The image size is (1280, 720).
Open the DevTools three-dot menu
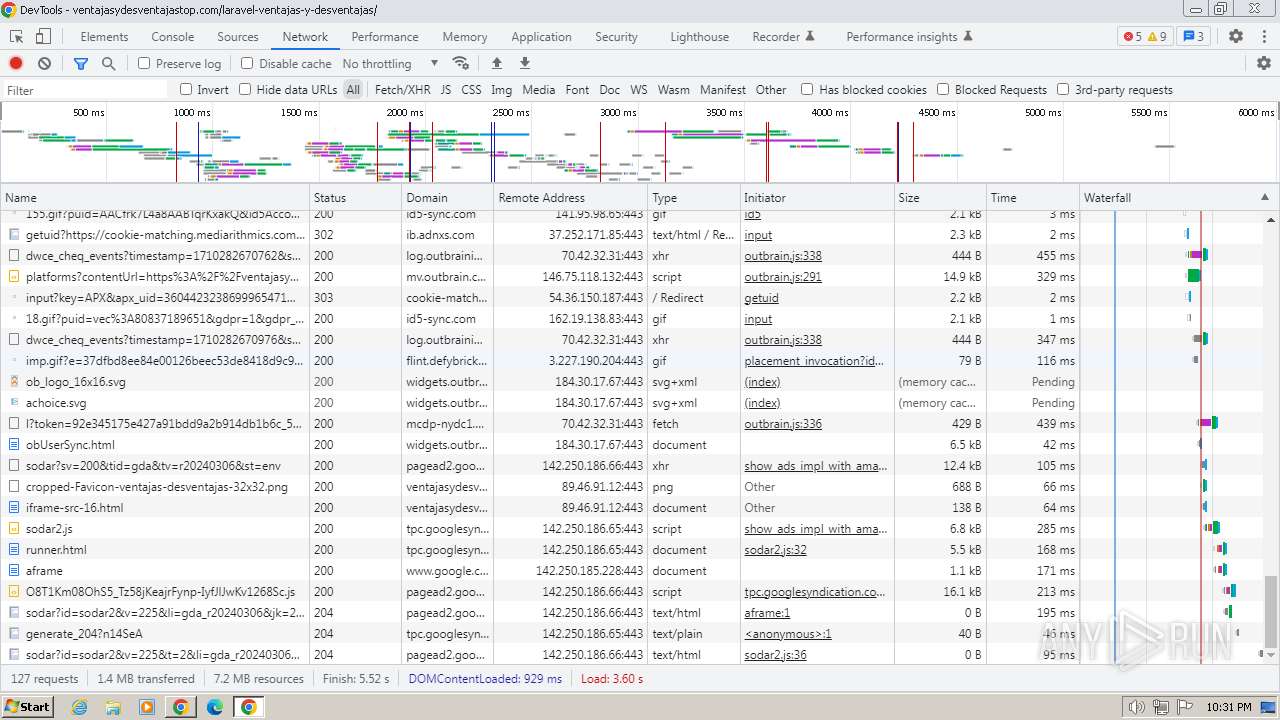point(1263,36)
